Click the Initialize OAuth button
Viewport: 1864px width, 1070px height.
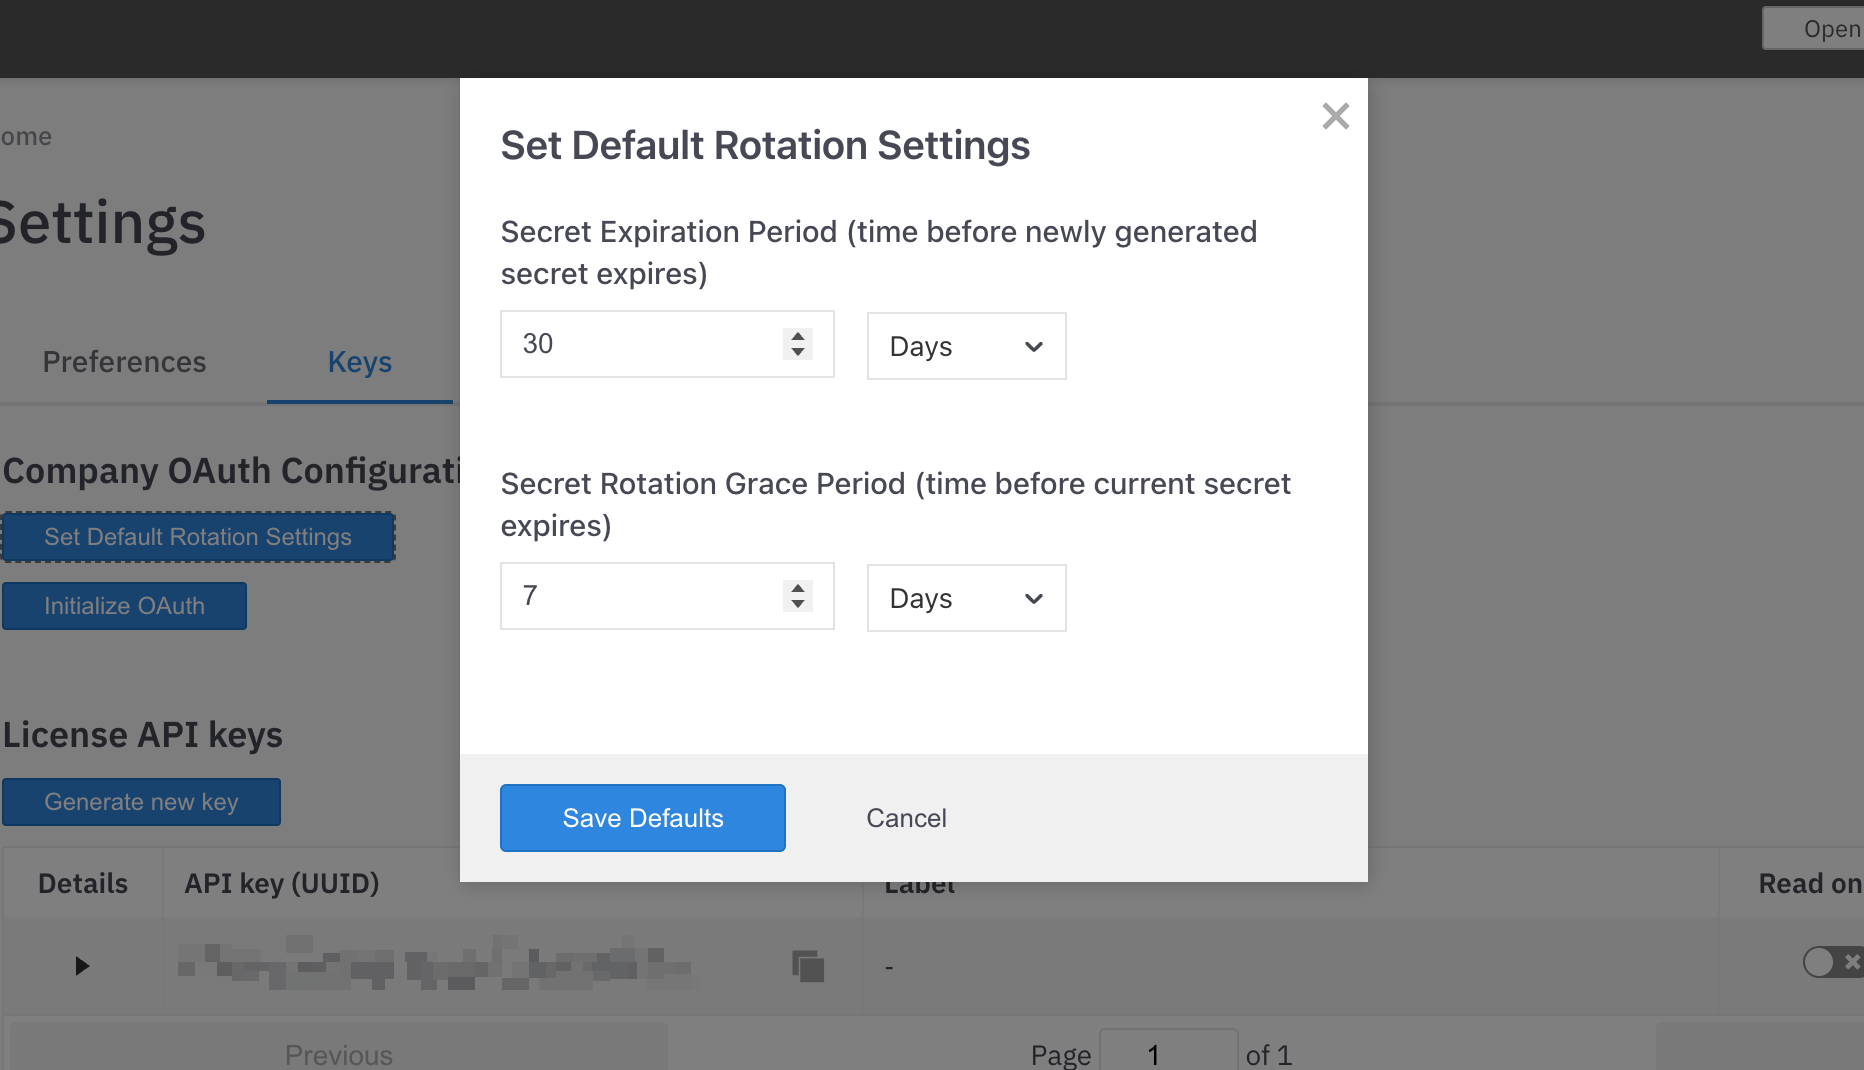point(124,606)
